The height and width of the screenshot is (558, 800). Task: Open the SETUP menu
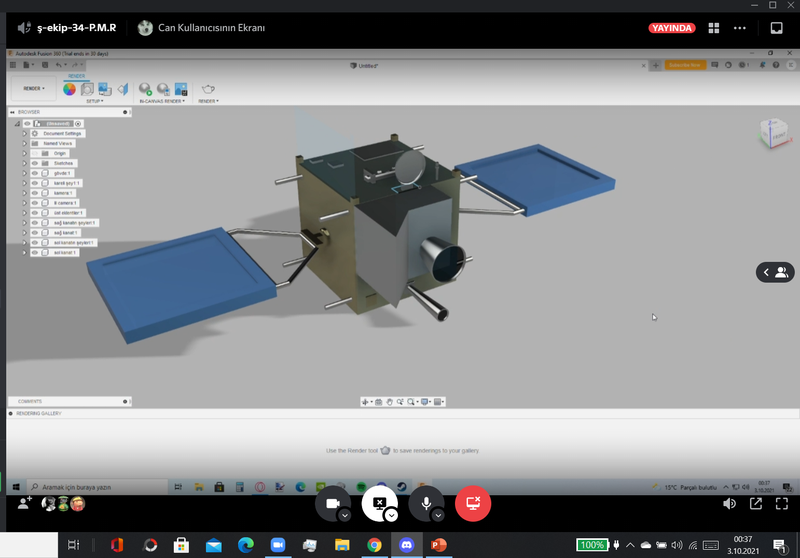tap(95, 101)
